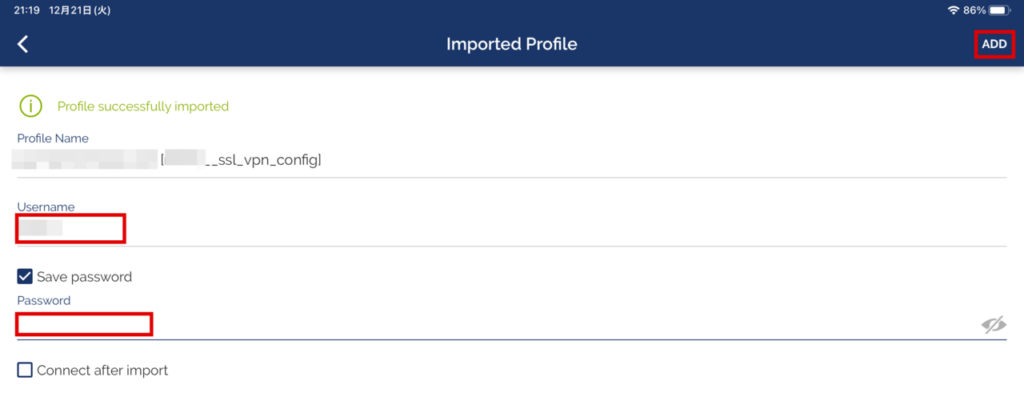Screen dimensions: 1024x393
Task: Go back using the left arrow
Action: [x=23, y=44]
